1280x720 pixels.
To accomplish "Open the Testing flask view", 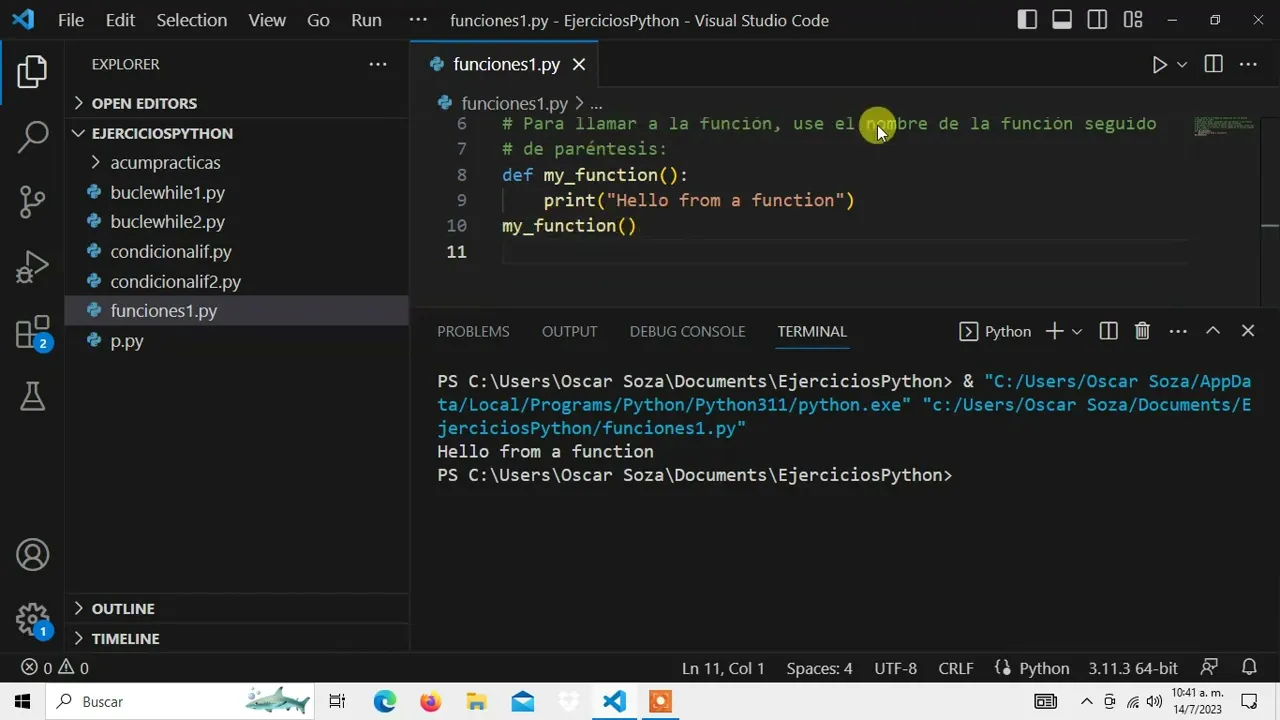I will [32, 397].
